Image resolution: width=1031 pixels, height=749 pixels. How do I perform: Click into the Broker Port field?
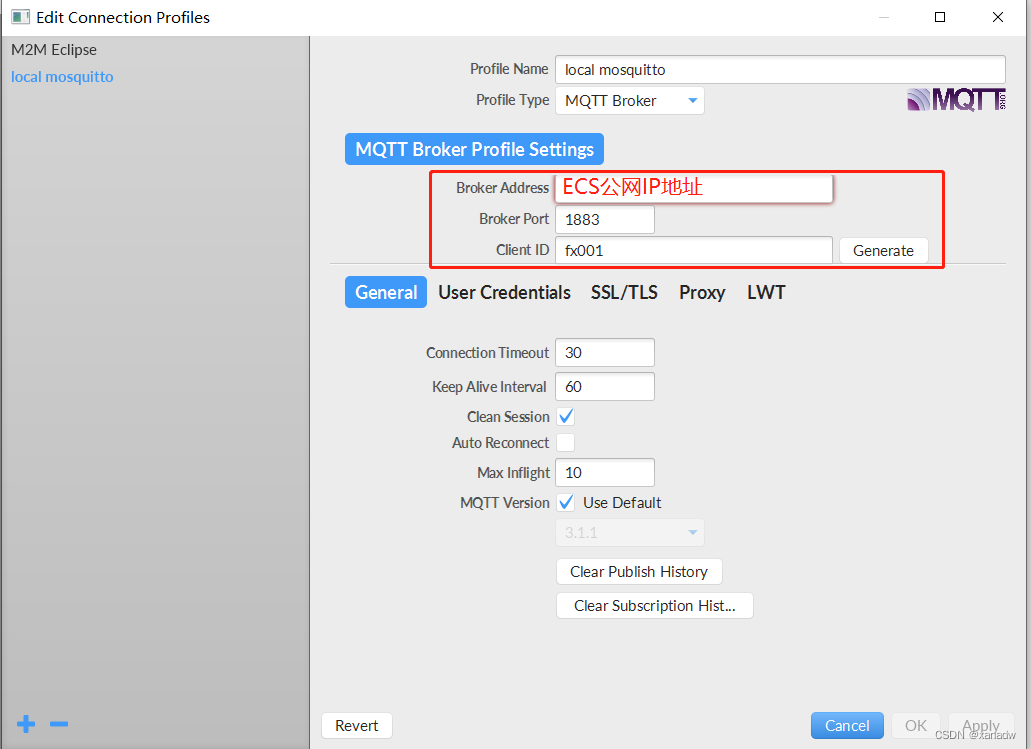tap(605, 220)
